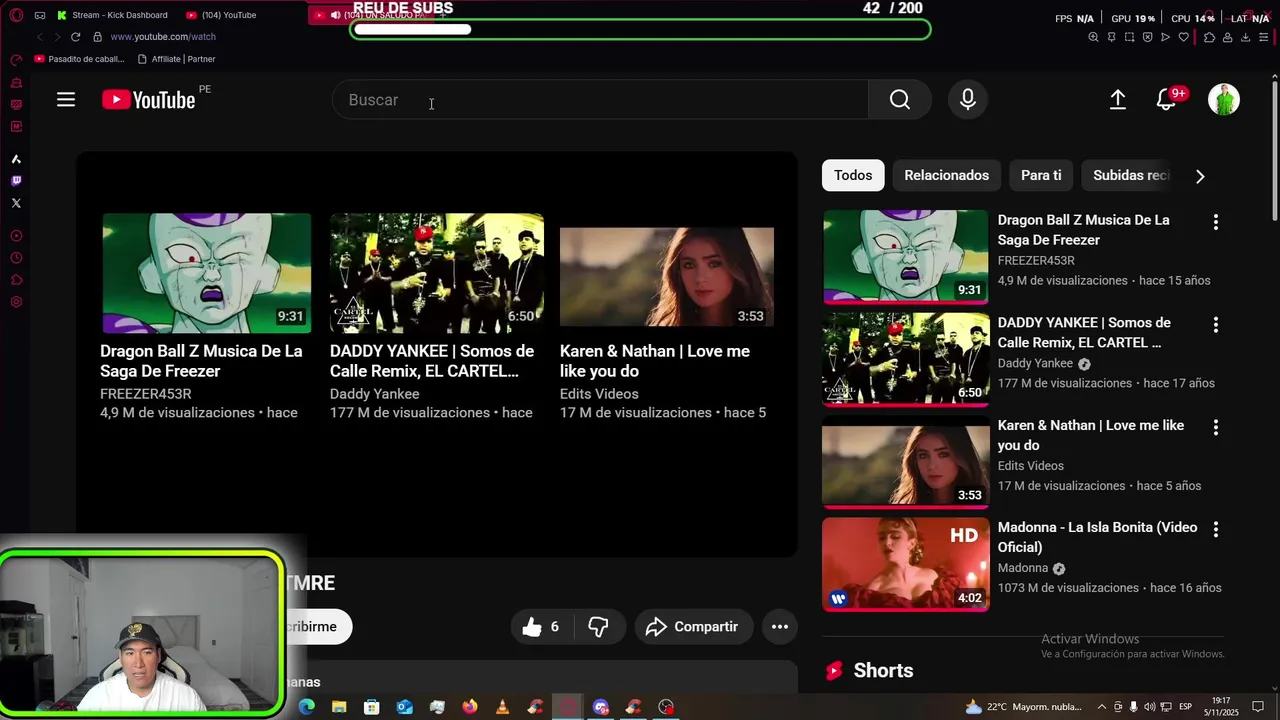Switch to Stream - Kick Dashboard tab

click(111, 15)
